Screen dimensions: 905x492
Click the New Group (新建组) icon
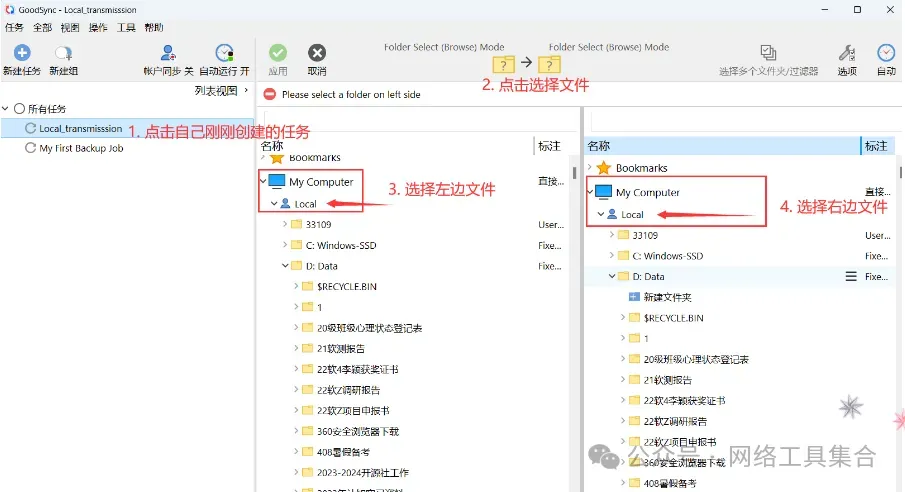(63, 54)
